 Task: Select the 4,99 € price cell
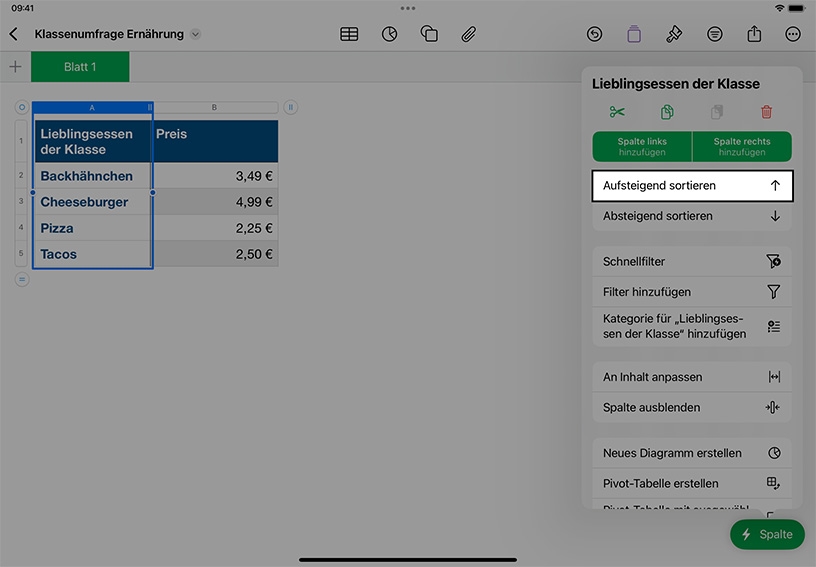(x=215, y=202)
